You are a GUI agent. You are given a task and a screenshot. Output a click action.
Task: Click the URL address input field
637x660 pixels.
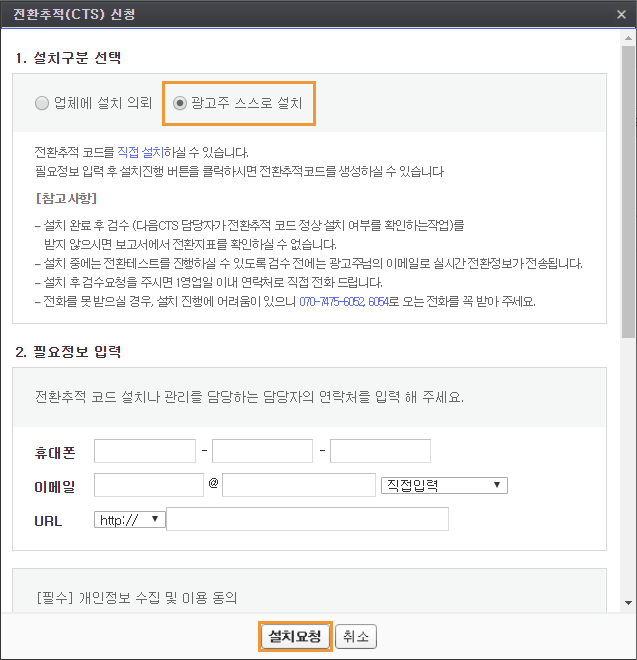[307, 519]
